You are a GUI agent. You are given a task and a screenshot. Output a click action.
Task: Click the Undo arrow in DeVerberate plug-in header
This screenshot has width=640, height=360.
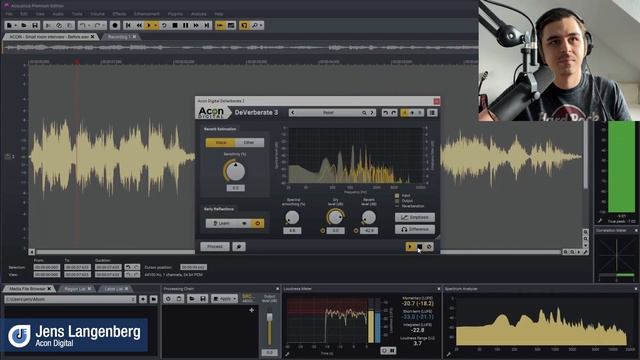pos(385,113)
